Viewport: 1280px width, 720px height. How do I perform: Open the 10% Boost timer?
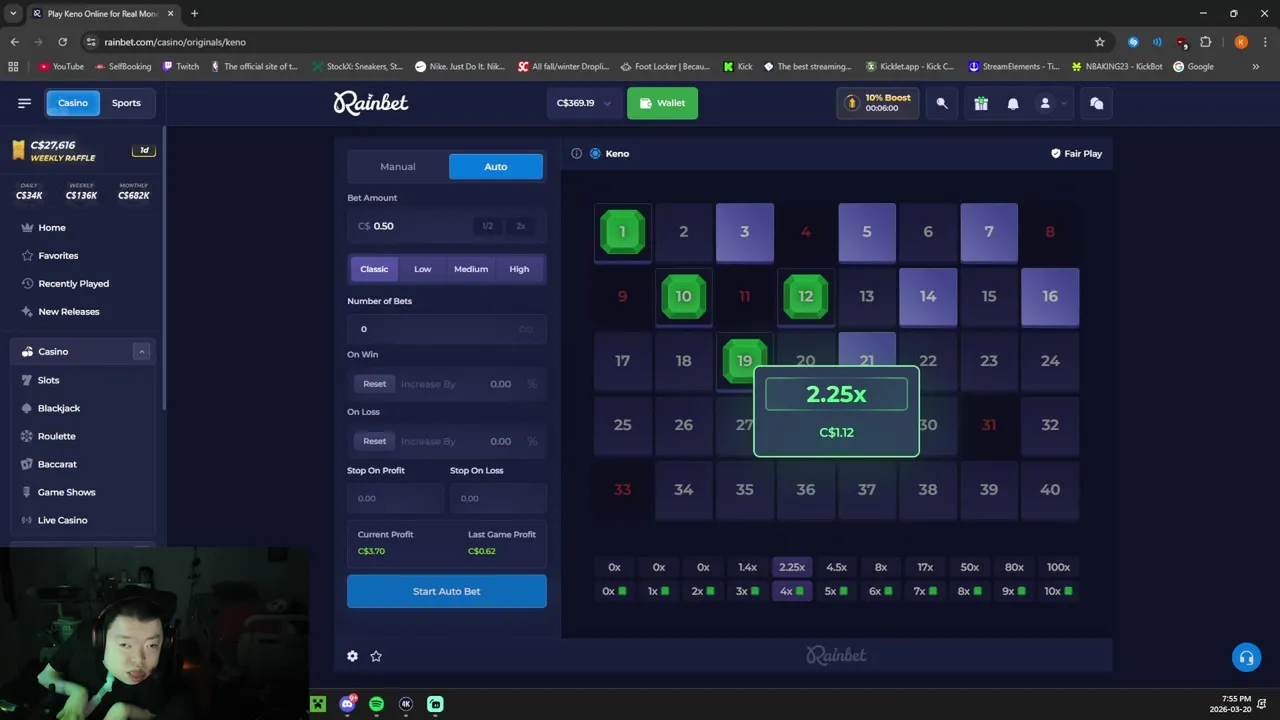877,103
